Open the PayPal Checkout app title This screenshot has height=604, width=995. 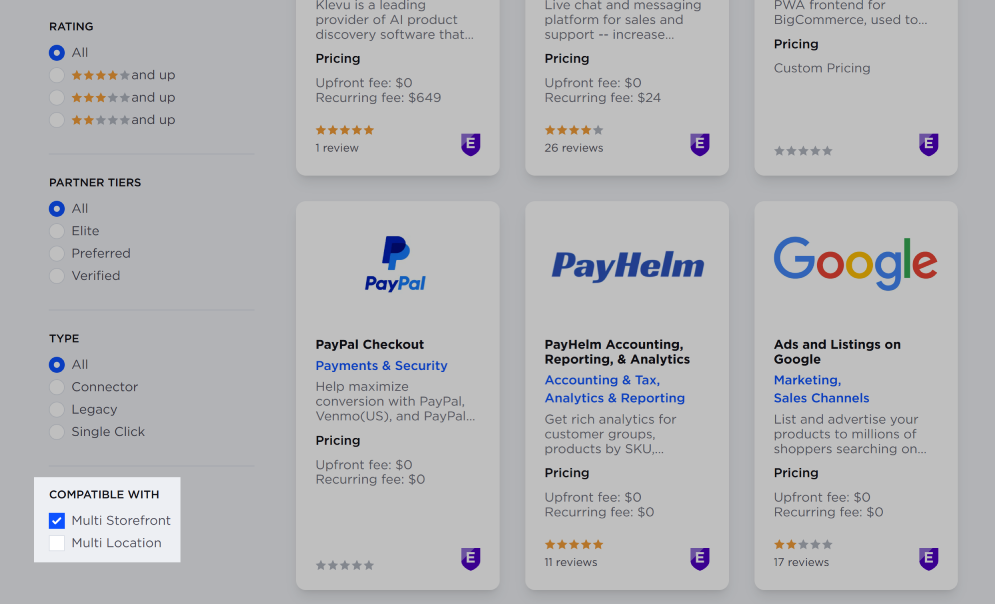point(369,344)
